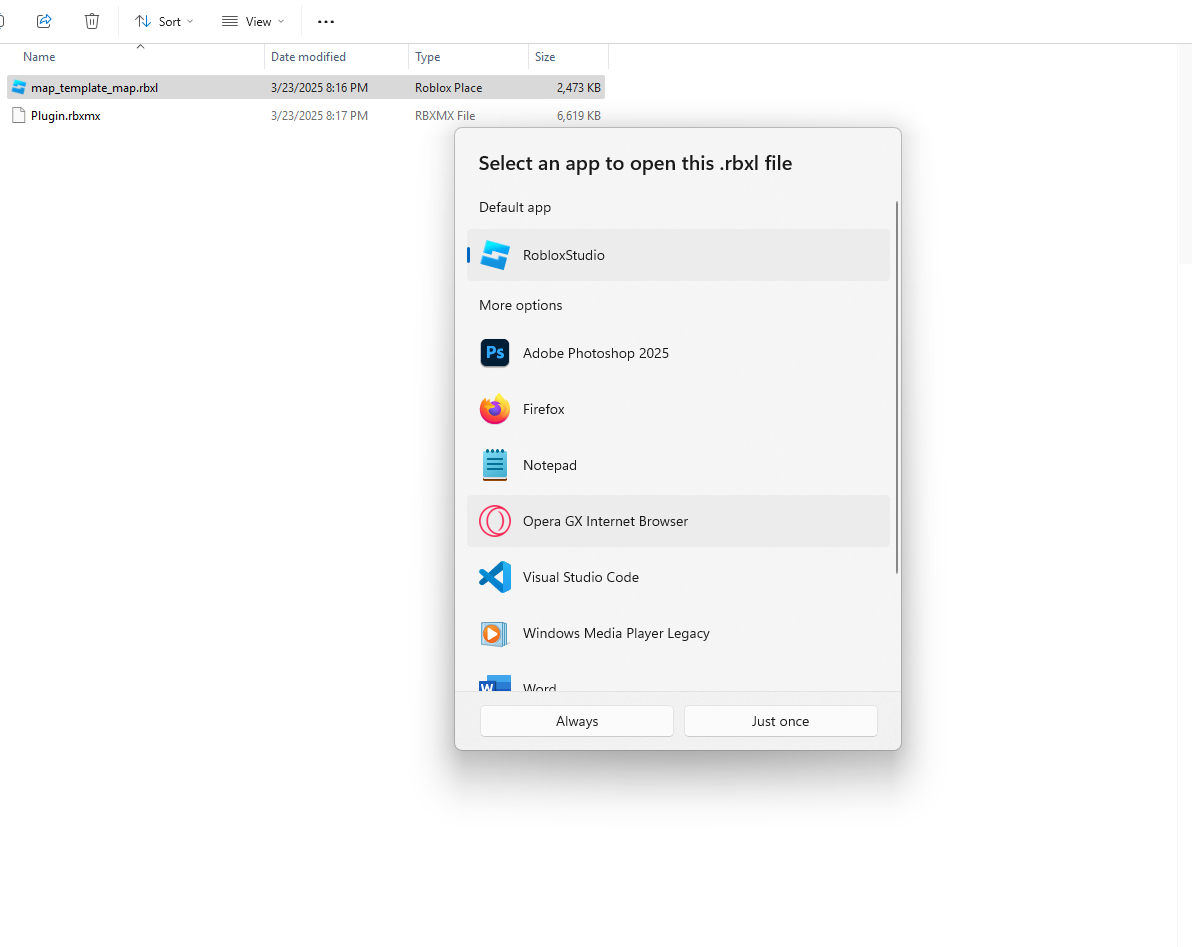Choose RobloxStudio as the default app
This screenshot has height=947, width=1192.
click(678, 255)
